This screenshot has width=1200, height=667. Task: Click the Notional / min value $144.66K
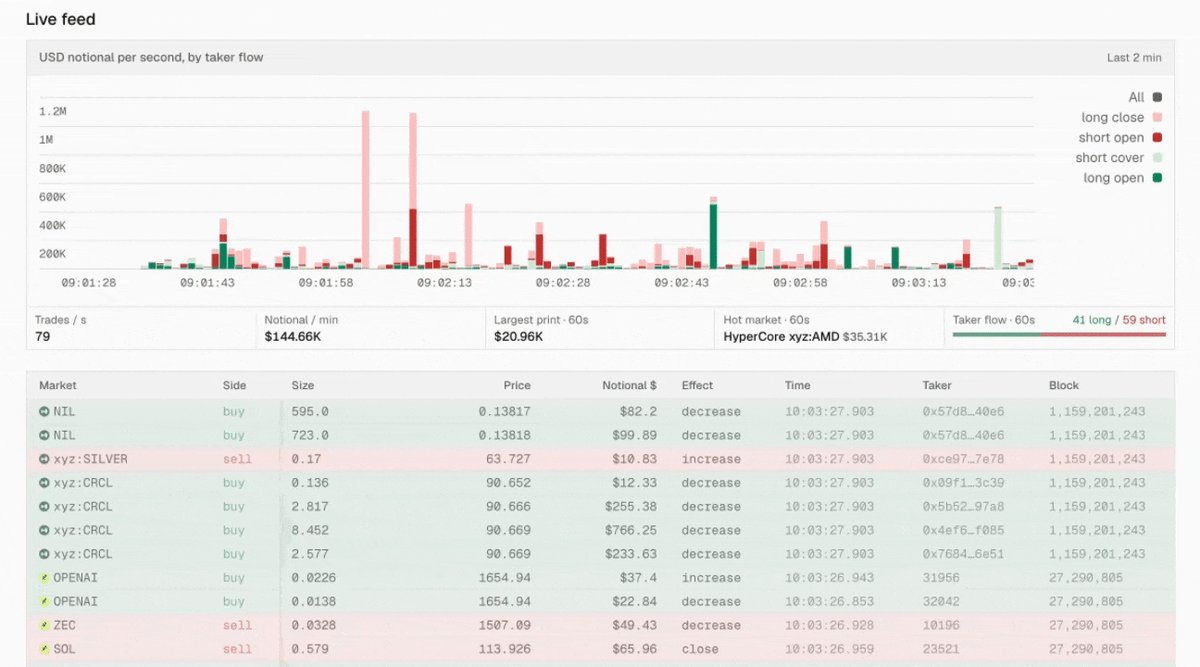point(293,337)
